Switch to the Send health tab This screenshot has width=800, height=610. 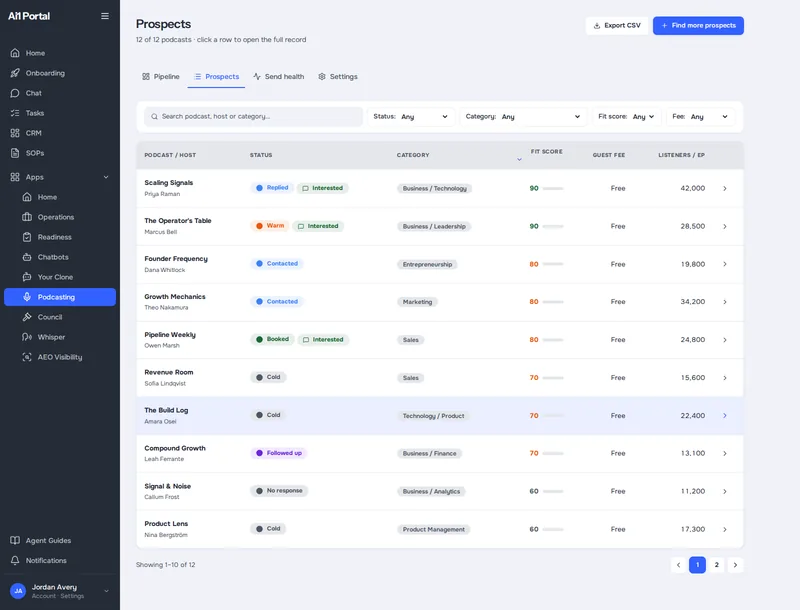coord(279,77)
